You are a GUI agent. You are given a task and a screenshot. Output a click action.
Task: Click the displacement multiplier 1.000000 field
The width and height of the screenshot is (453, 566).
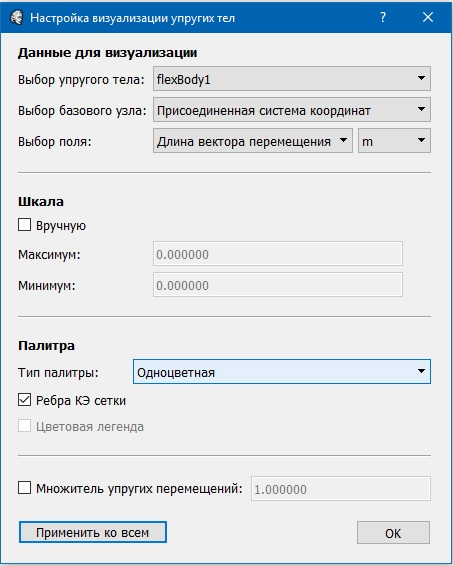[x=341, y=489]
